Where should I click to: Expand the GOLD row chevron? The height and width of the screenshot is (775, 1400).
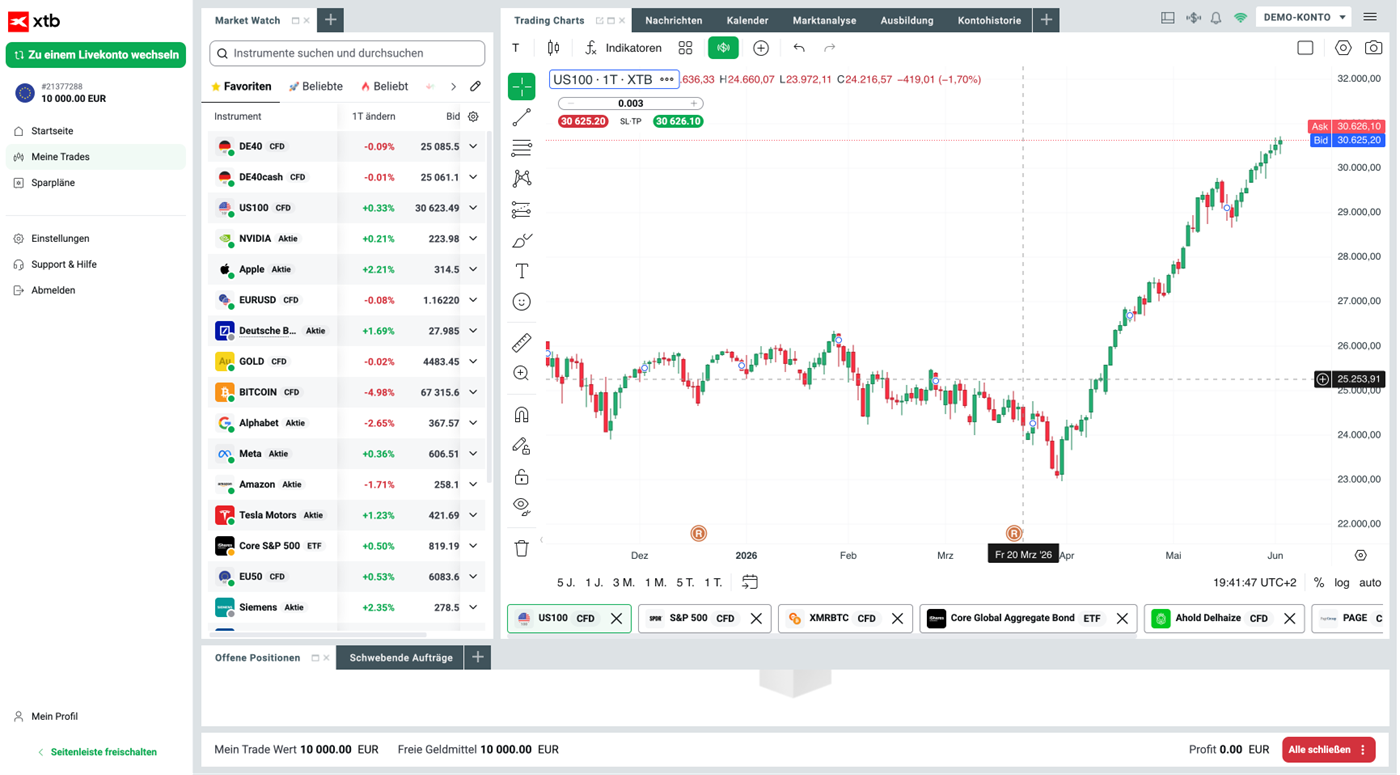473,362
